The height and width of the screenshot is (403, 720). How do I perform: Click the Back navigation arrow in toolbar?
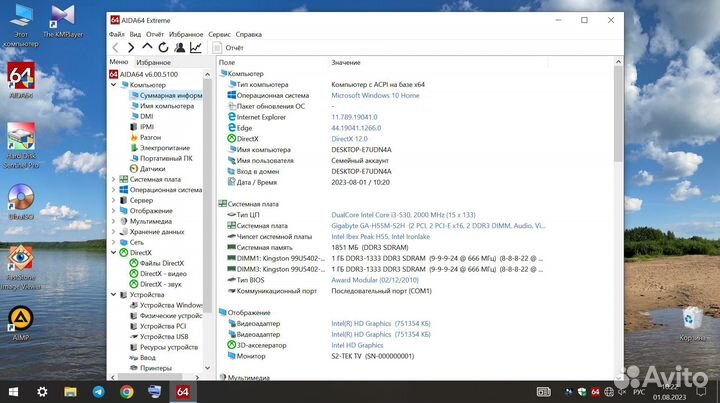point(116,47)
